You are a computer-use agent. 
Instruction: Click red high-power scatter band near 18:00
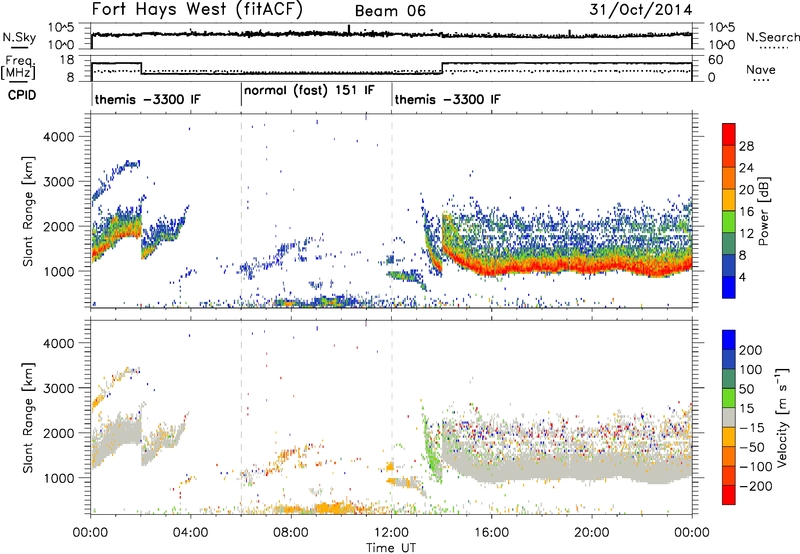541,265
